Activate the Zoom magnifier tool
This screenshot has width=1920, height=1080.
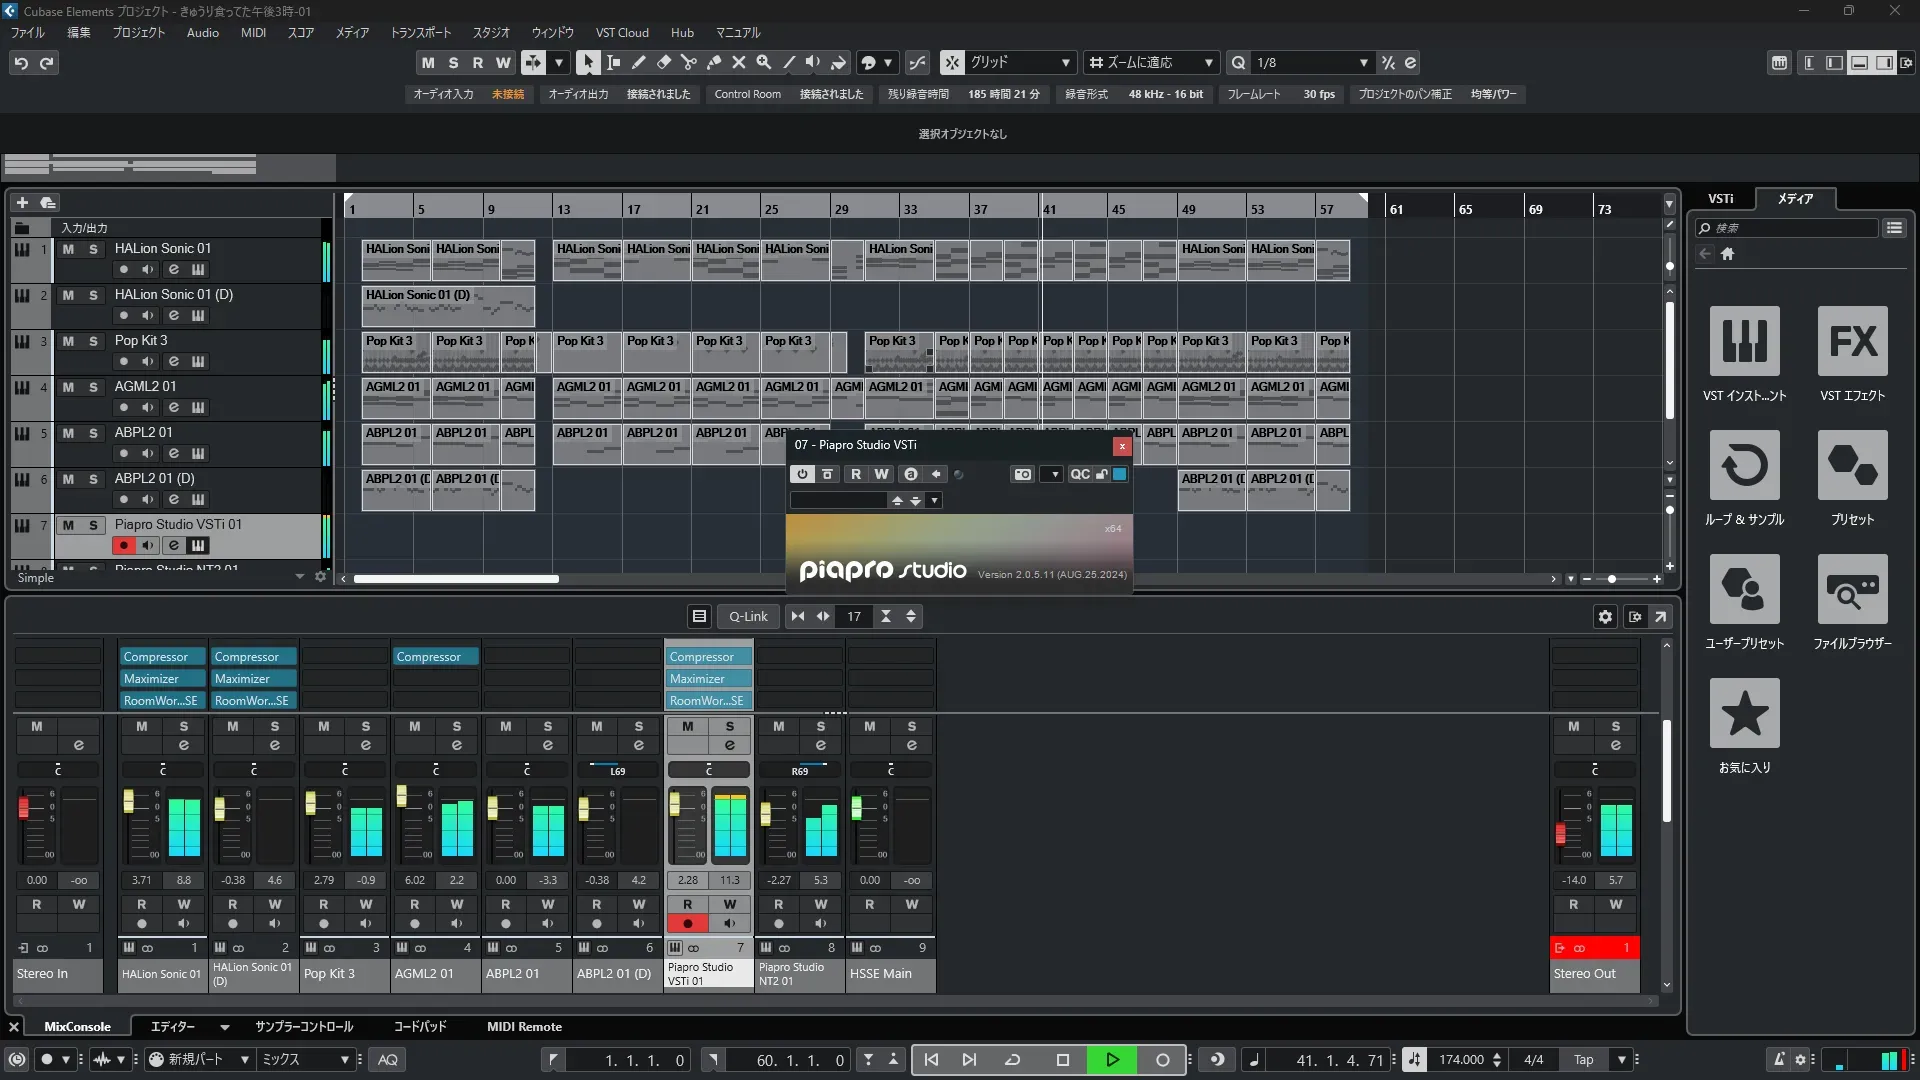[763, 62]
